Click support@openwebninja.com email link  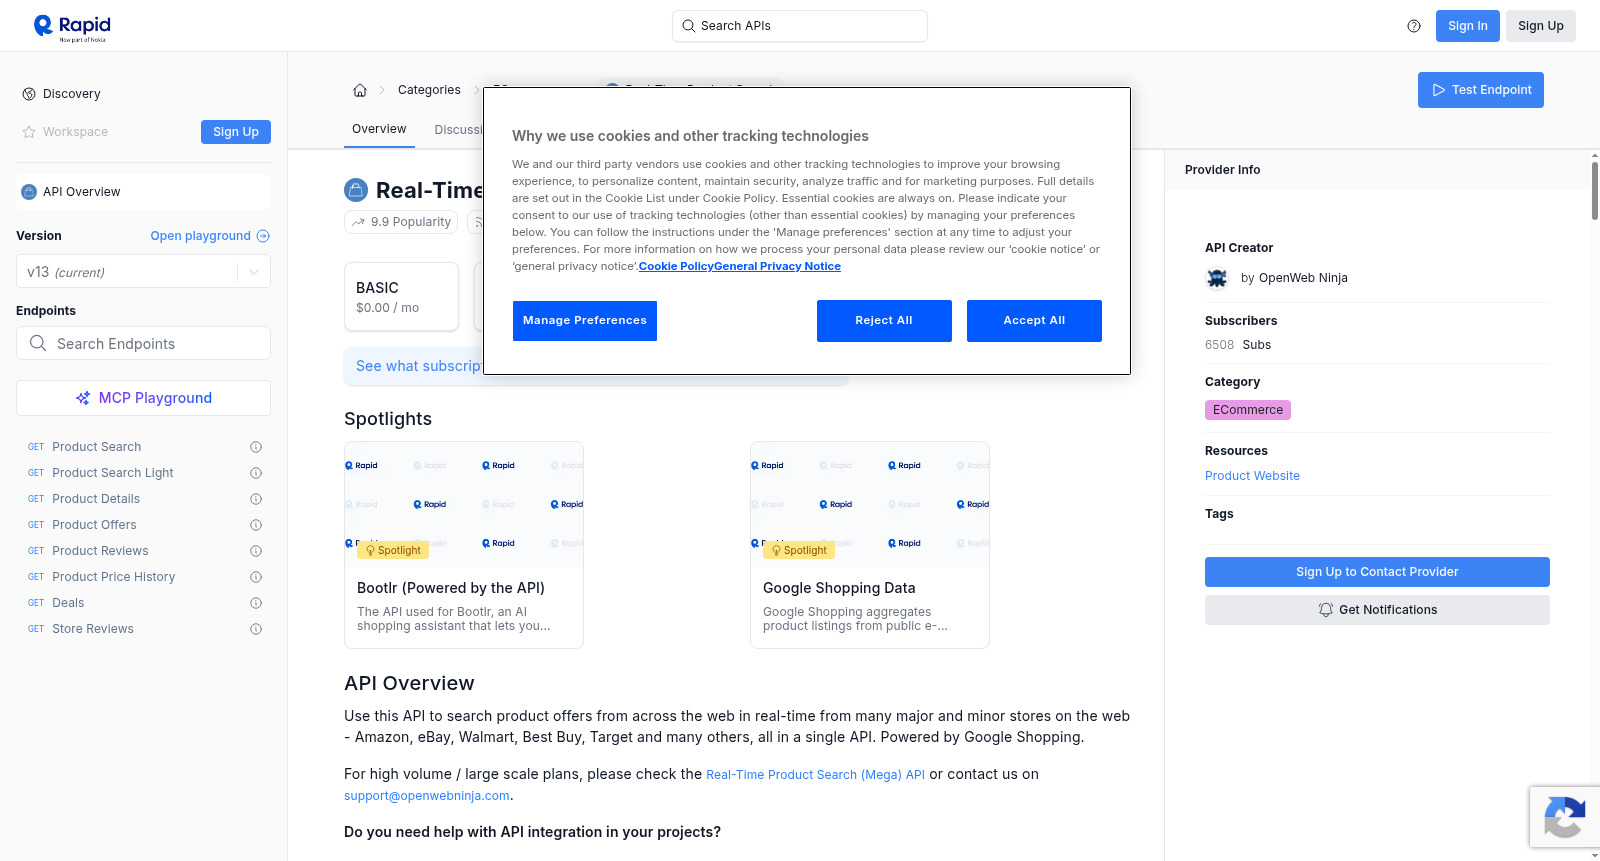pos(427,796)
